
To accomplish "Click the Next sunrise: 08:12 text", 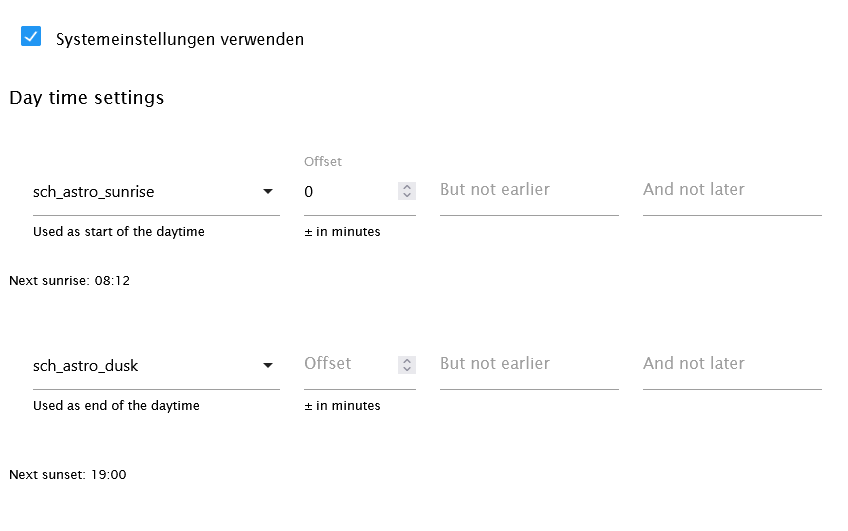I will click(x=70, y=281).
